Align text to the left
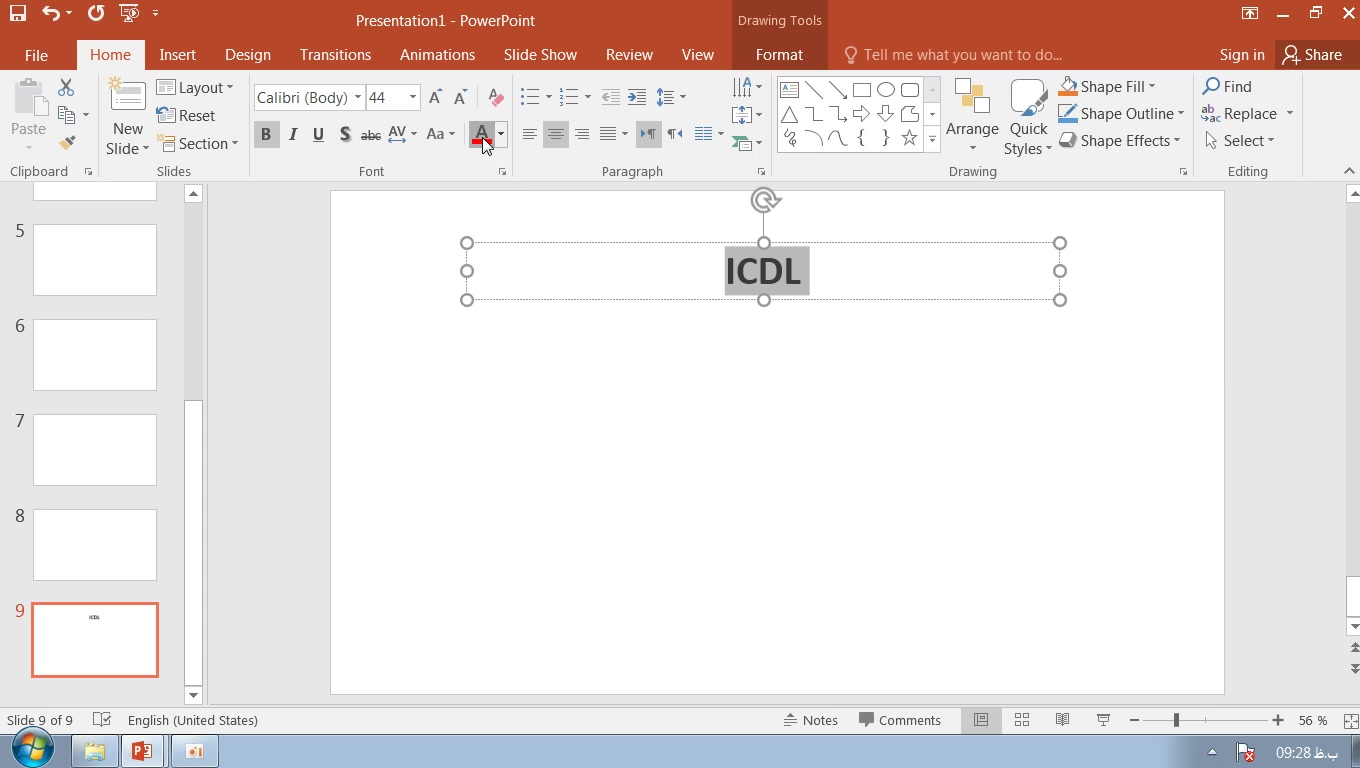 [x=529, y=134]
